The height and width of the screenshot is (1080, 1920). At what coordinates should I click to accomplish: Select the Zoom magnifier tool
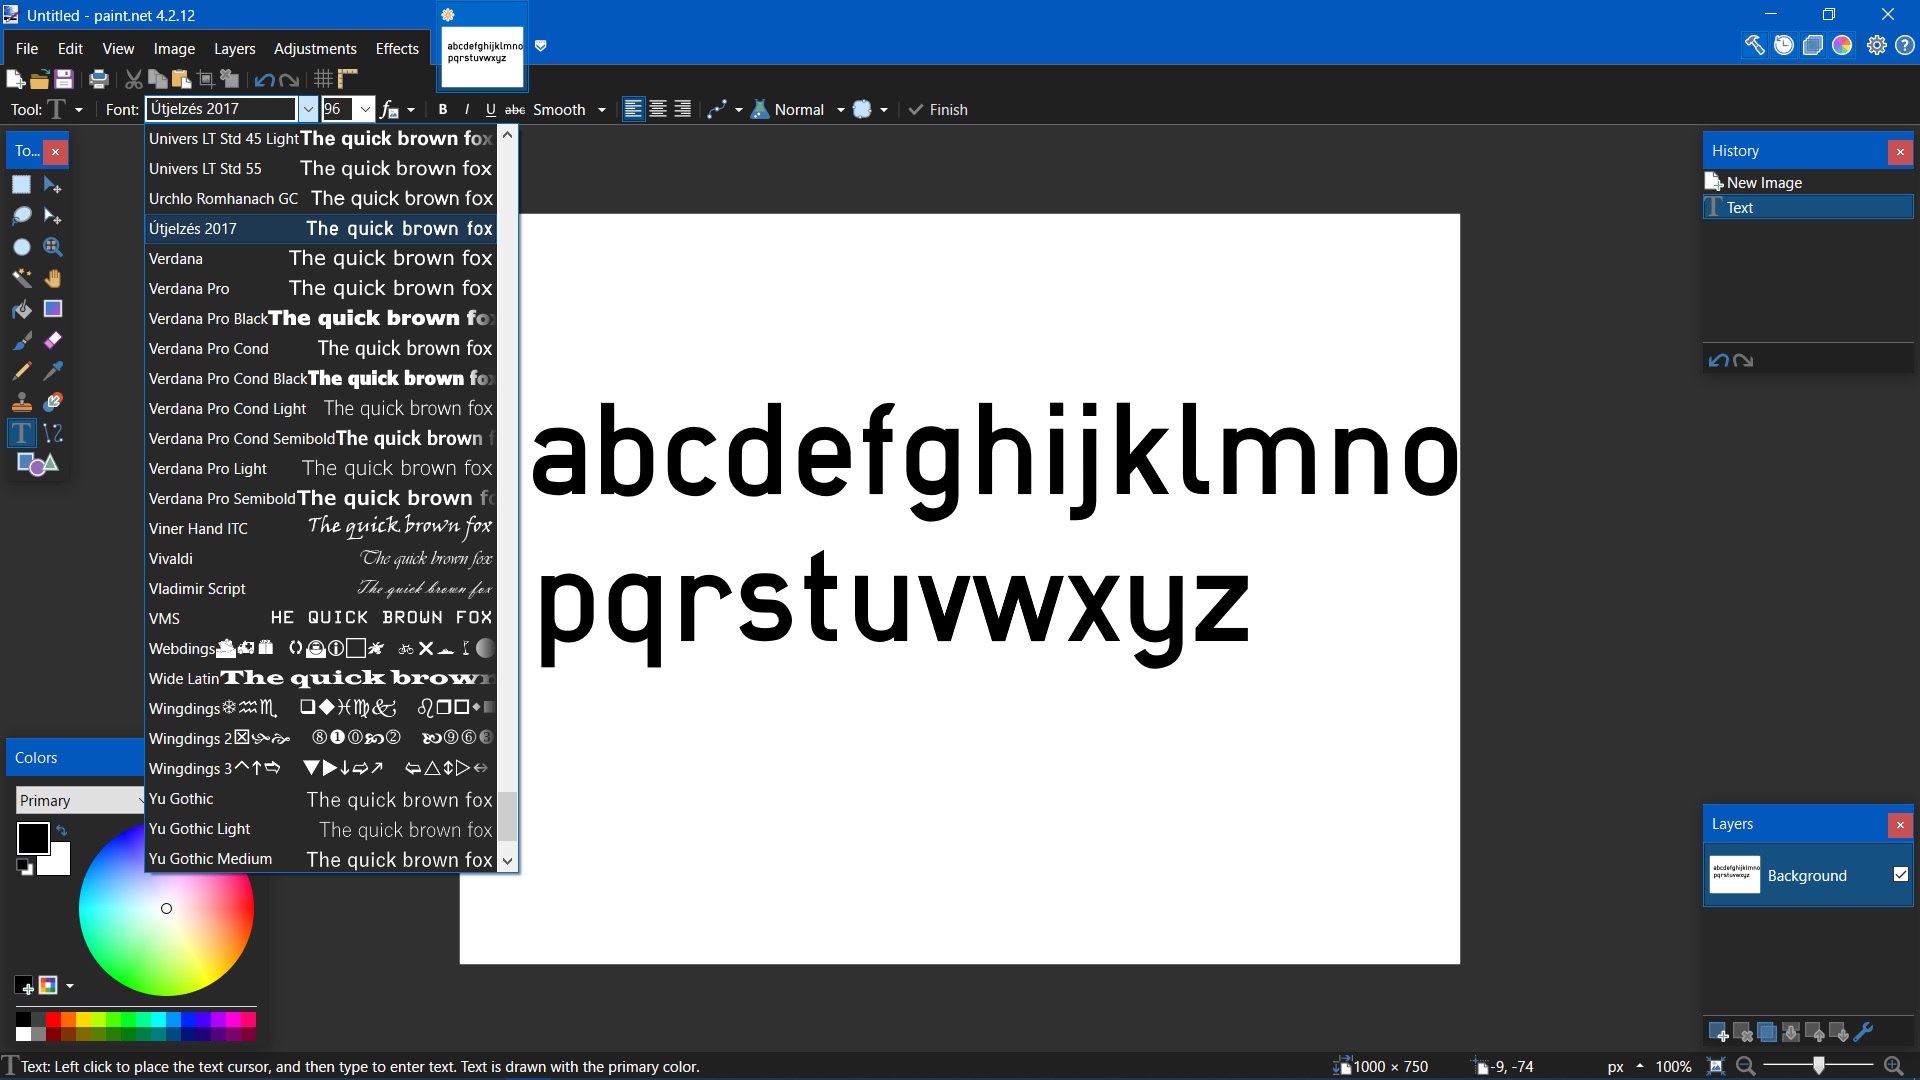click(x=53, y=247)
